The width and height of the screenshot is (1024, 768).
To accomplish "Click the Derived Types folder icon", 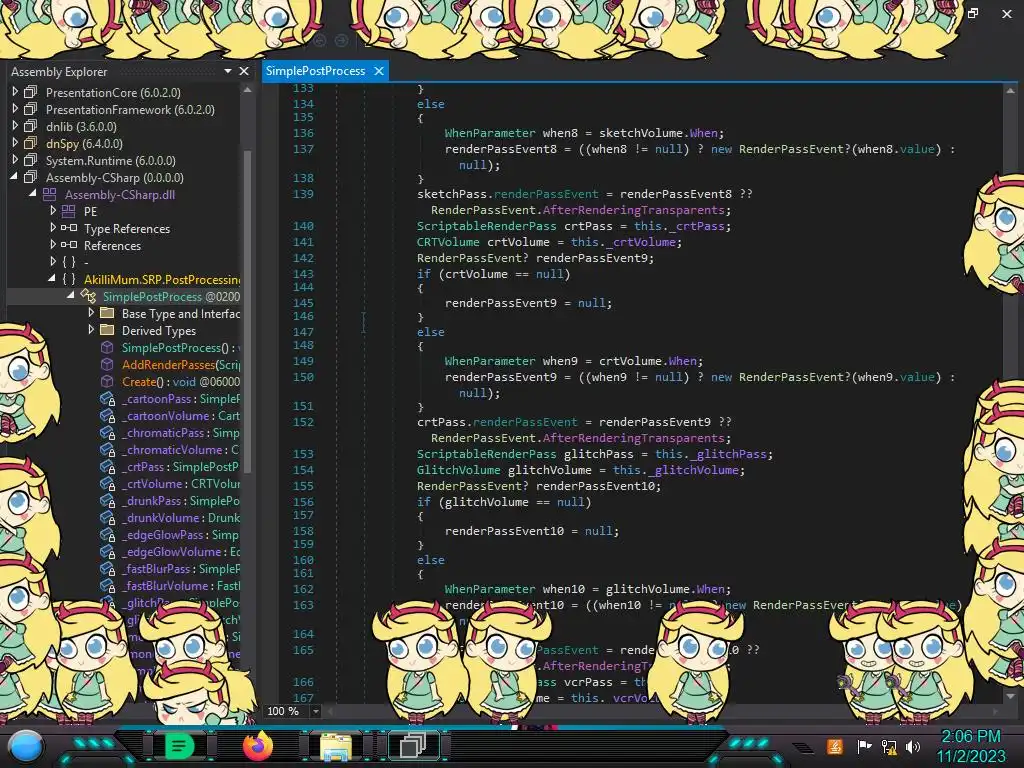I will coord(107,330).
